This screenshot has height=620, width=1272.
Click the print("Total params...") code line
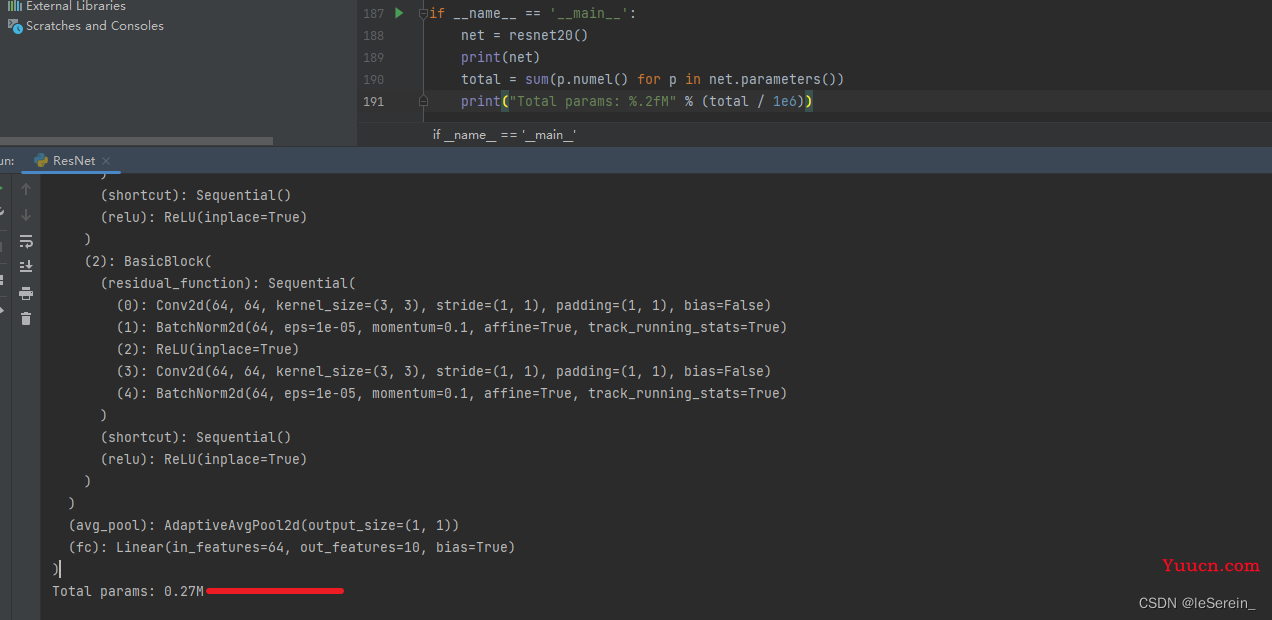point(636,101)
